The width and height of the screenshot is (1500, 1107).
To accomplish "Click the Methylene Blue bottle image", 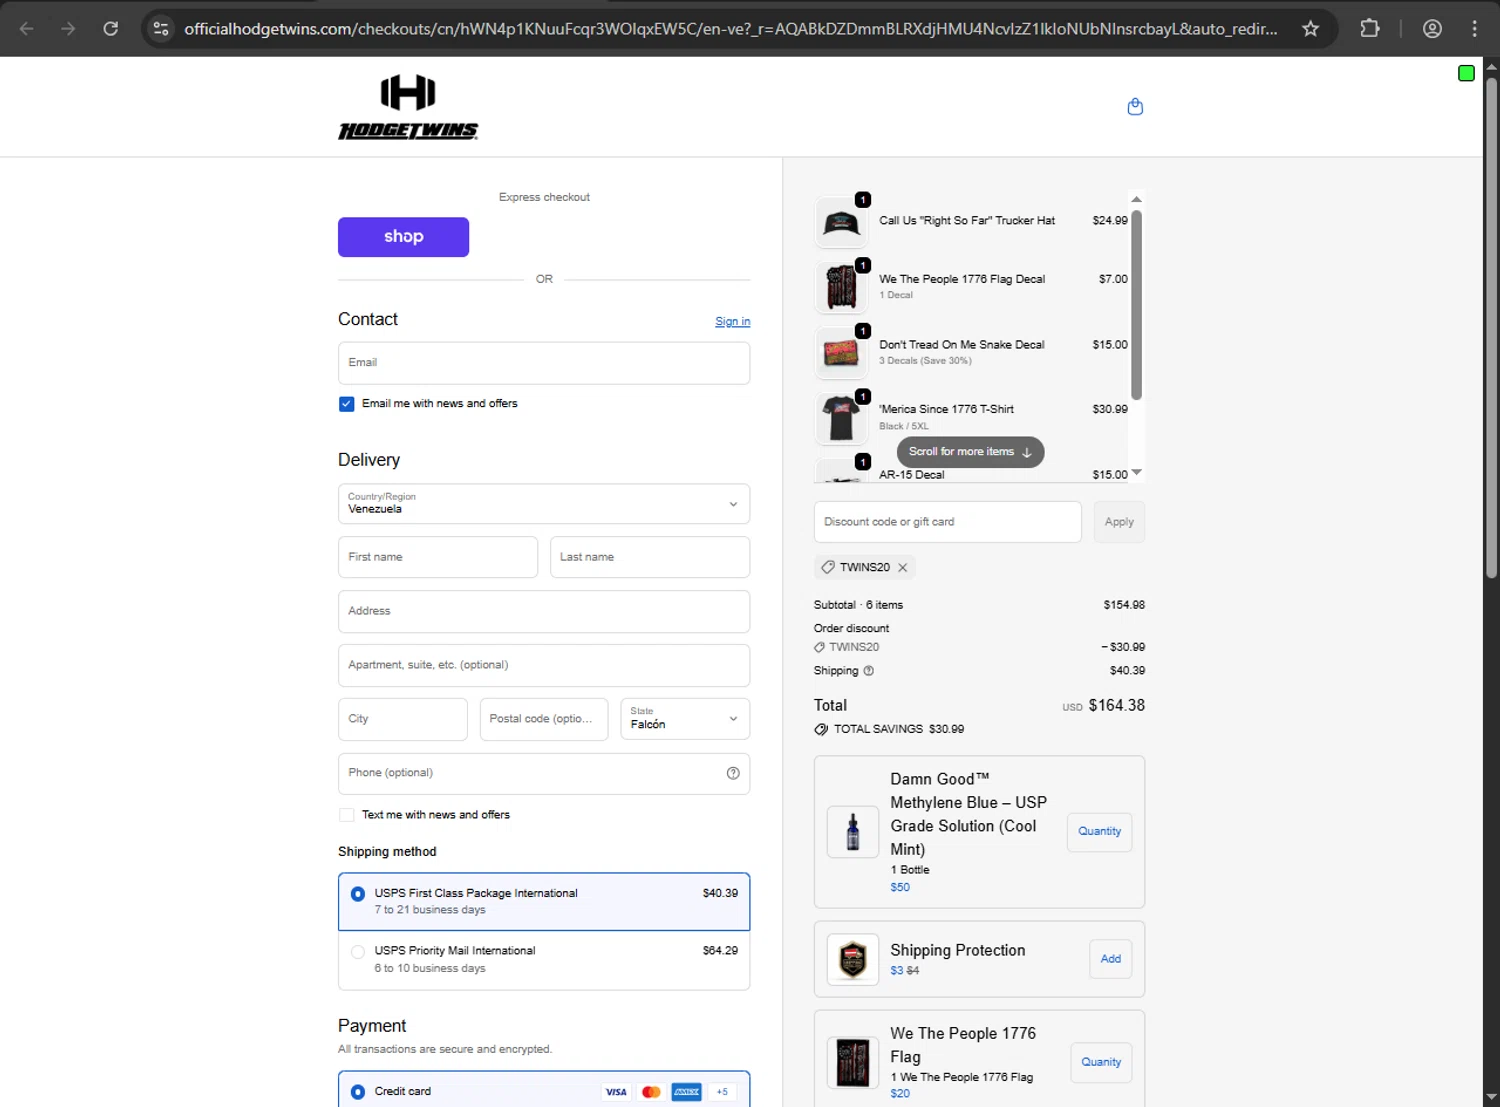I will 853,832.
